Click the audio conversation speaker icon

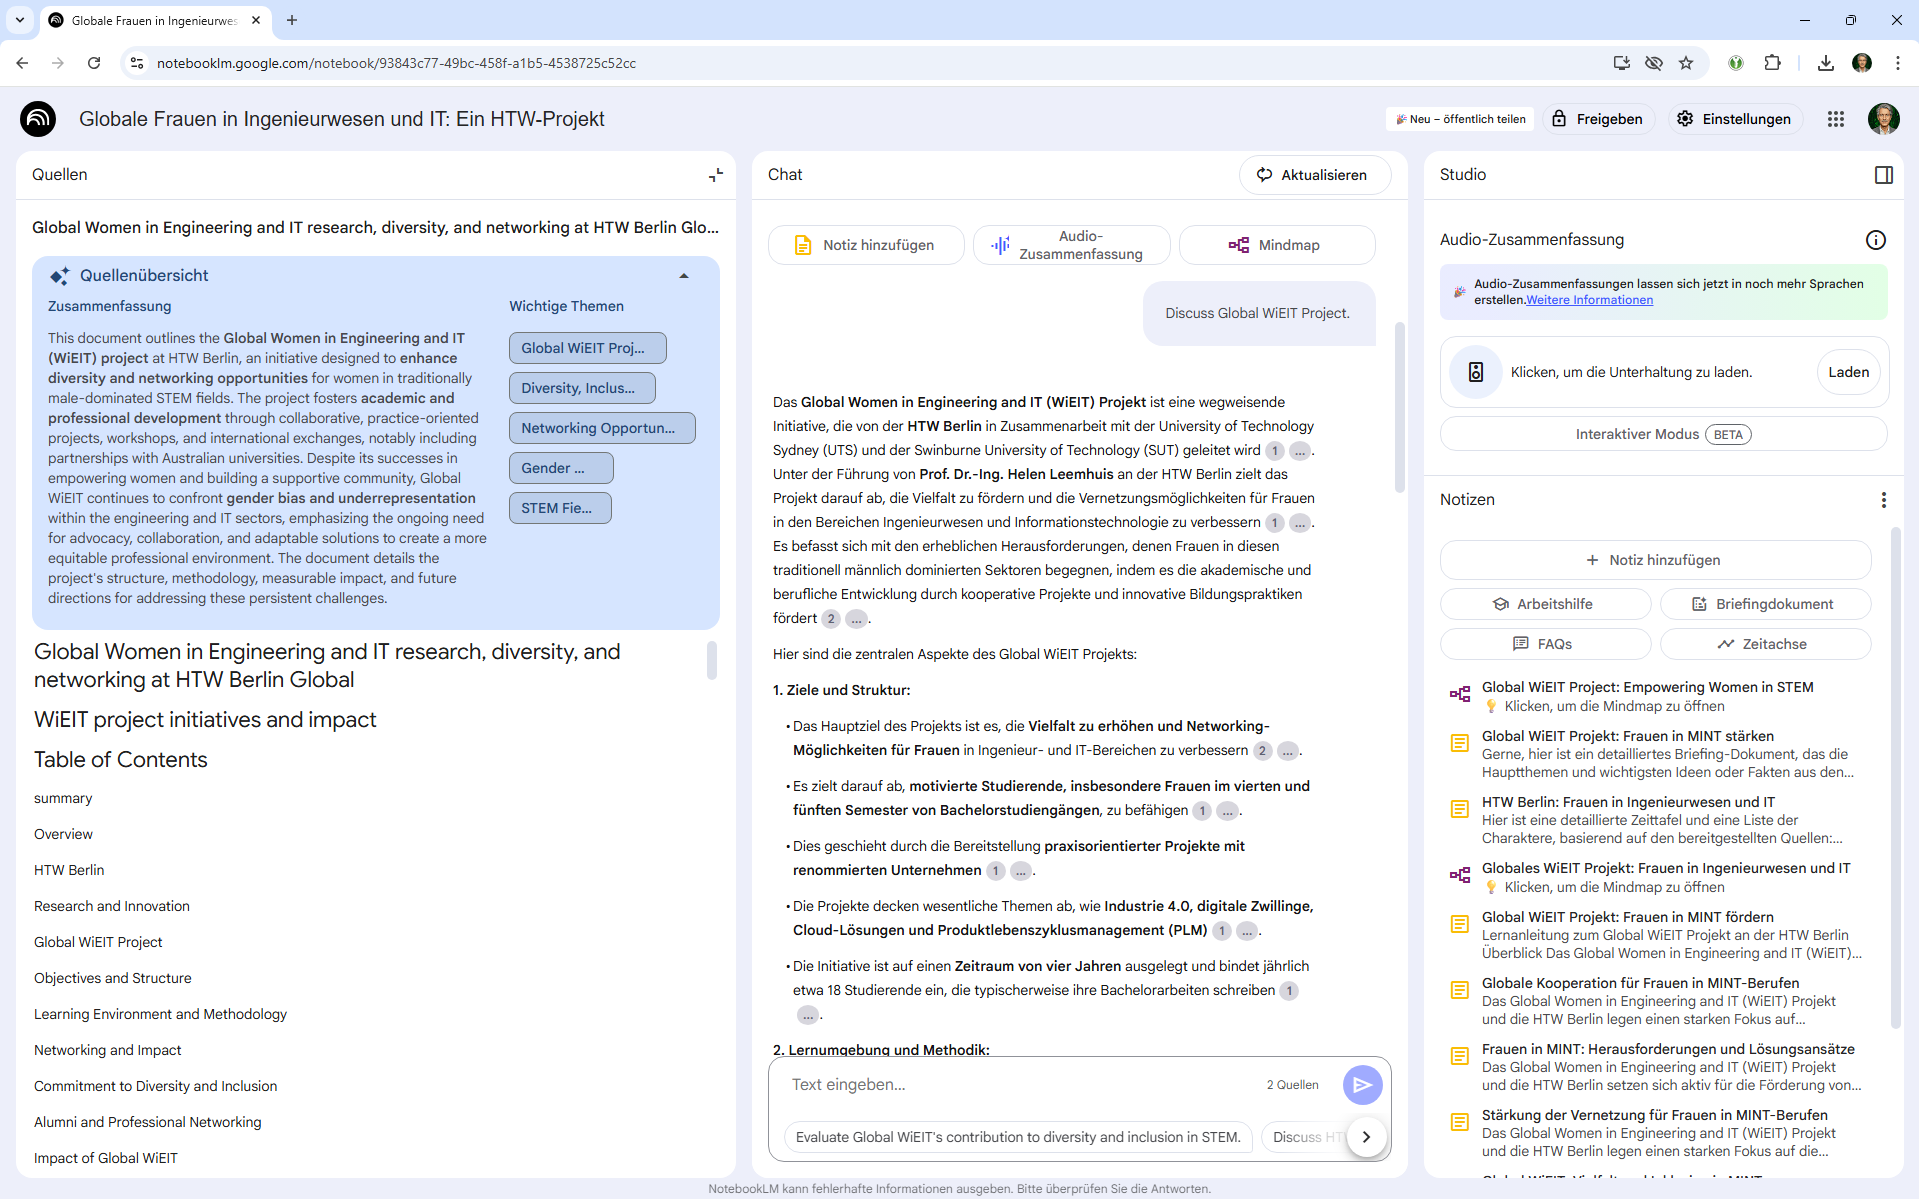pyautogui.click(x=1475, y=372)
